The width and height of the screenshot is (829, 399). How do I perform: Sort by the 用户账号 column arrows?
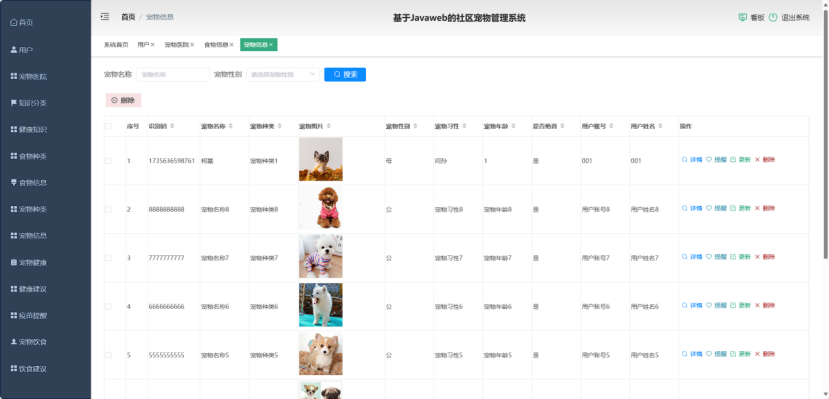tap(611, 126)
